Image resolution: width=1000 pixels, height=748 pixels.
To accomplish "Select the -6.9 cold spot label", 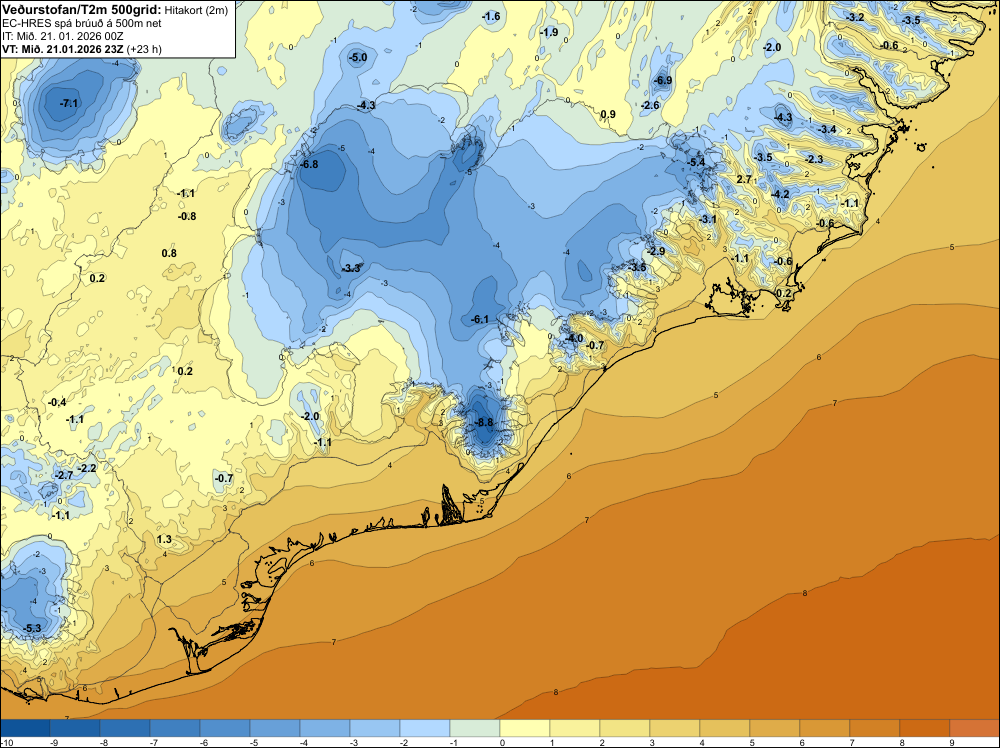I will click(663, 80).
